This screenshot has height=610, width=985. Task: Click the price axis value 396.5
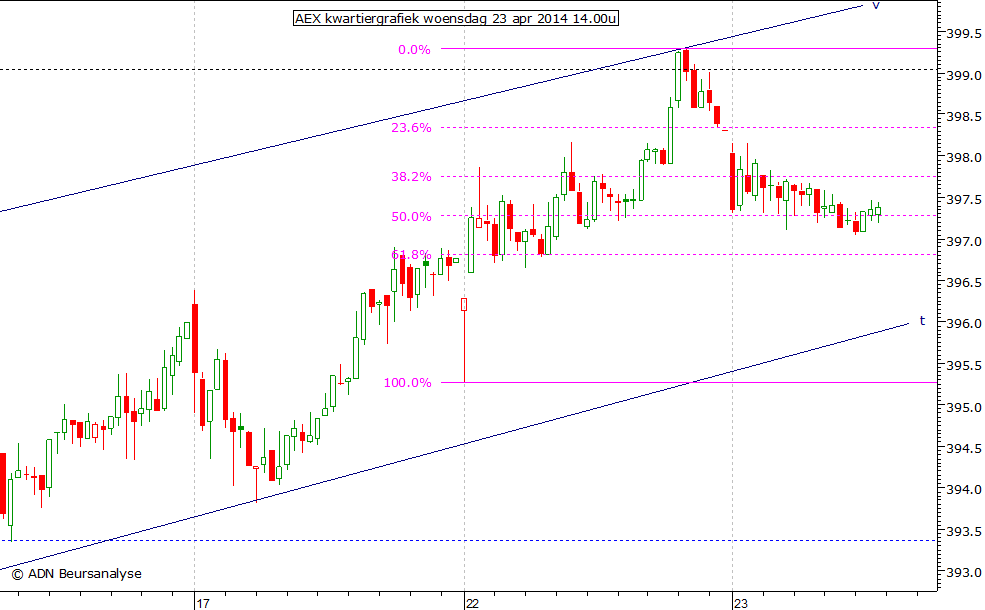(964, 283)
